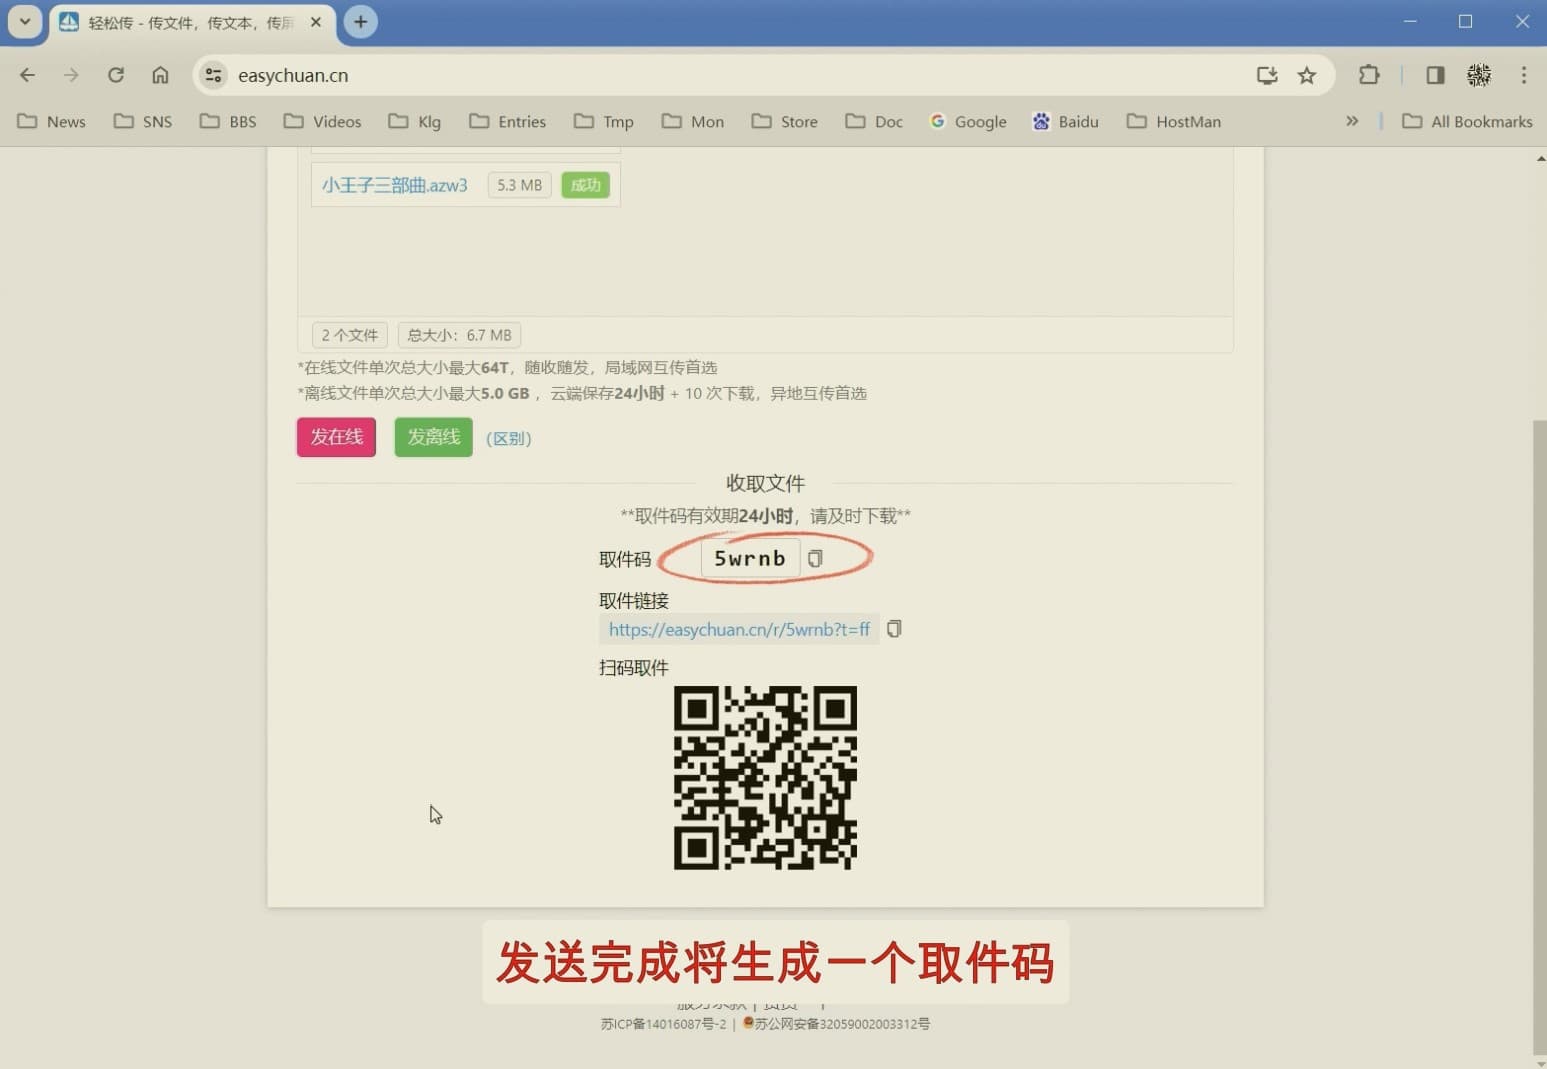Open the Store bookmark folder

[785, 121]
